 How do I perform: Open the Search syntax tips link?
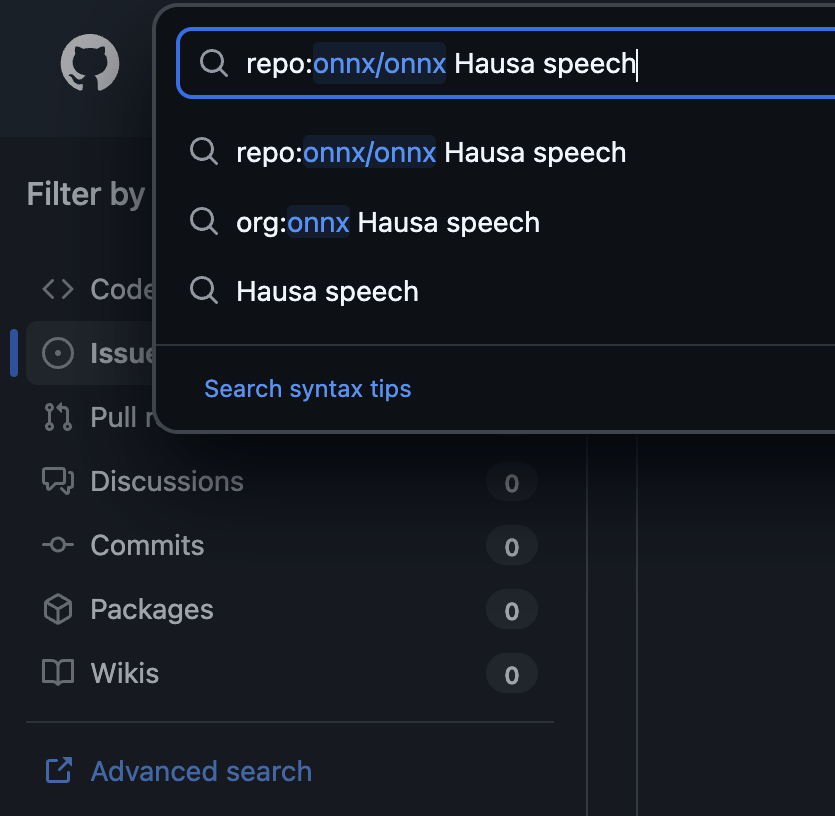point(308,388)
